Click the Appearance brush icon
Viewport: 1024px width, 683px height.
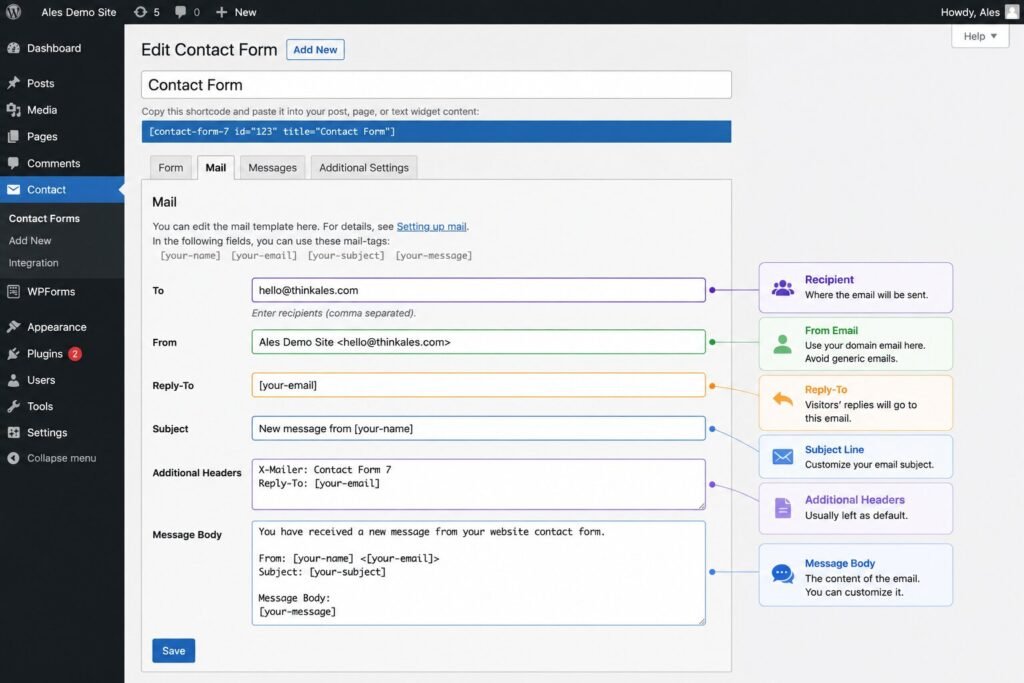pyautogui.click(x=13, y=326)
